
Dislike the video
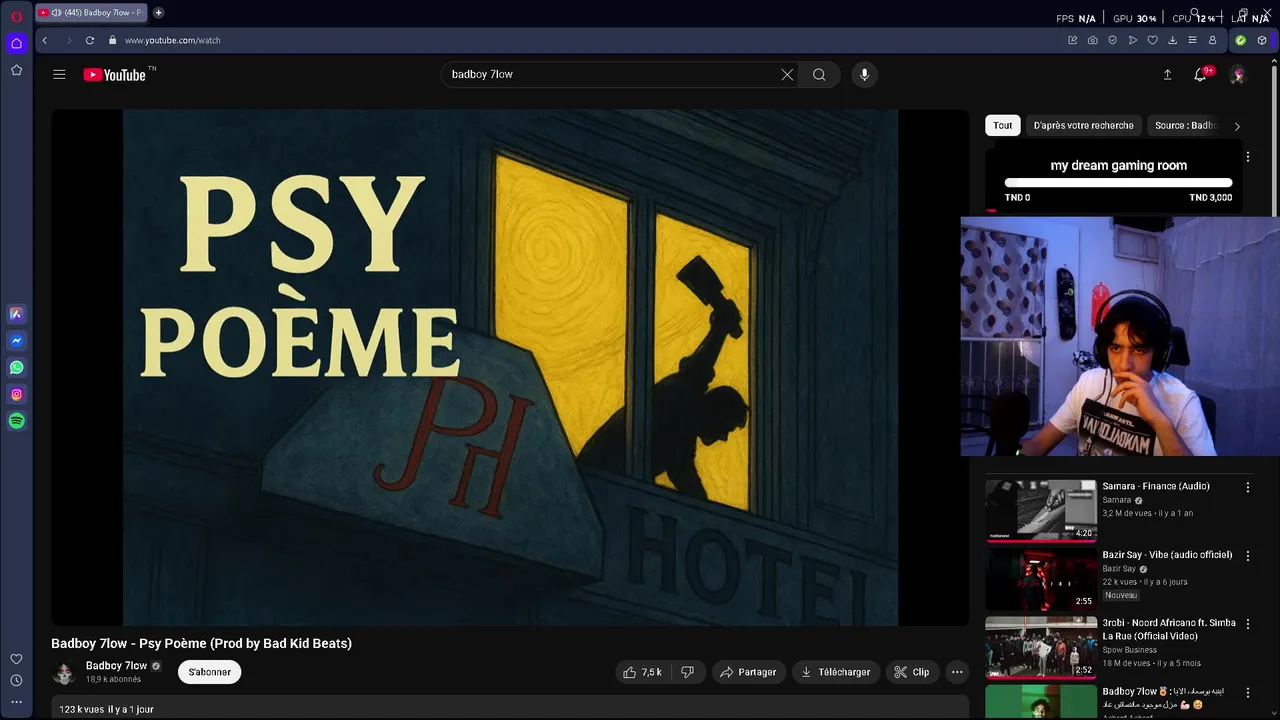point(687,672)
